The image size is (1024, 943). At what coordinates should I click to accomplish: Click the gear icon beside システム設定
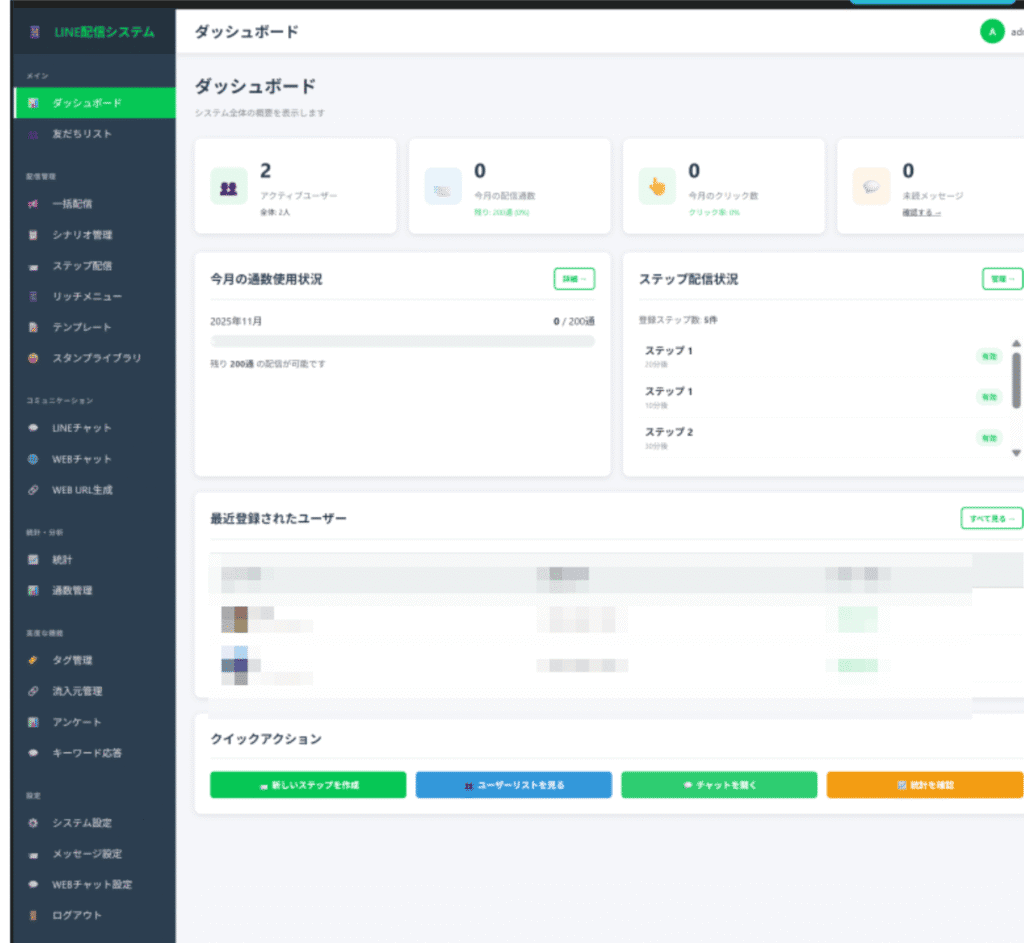coord(33,823)
